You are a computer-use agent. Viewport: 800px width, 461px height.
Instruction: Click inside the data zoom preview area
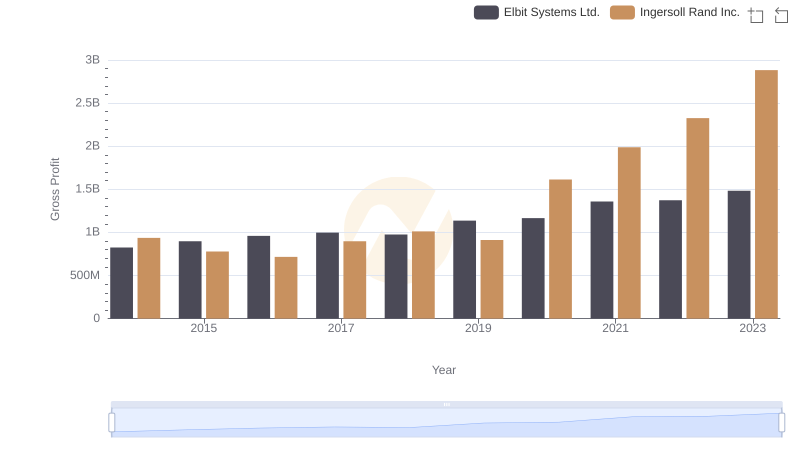446,423
